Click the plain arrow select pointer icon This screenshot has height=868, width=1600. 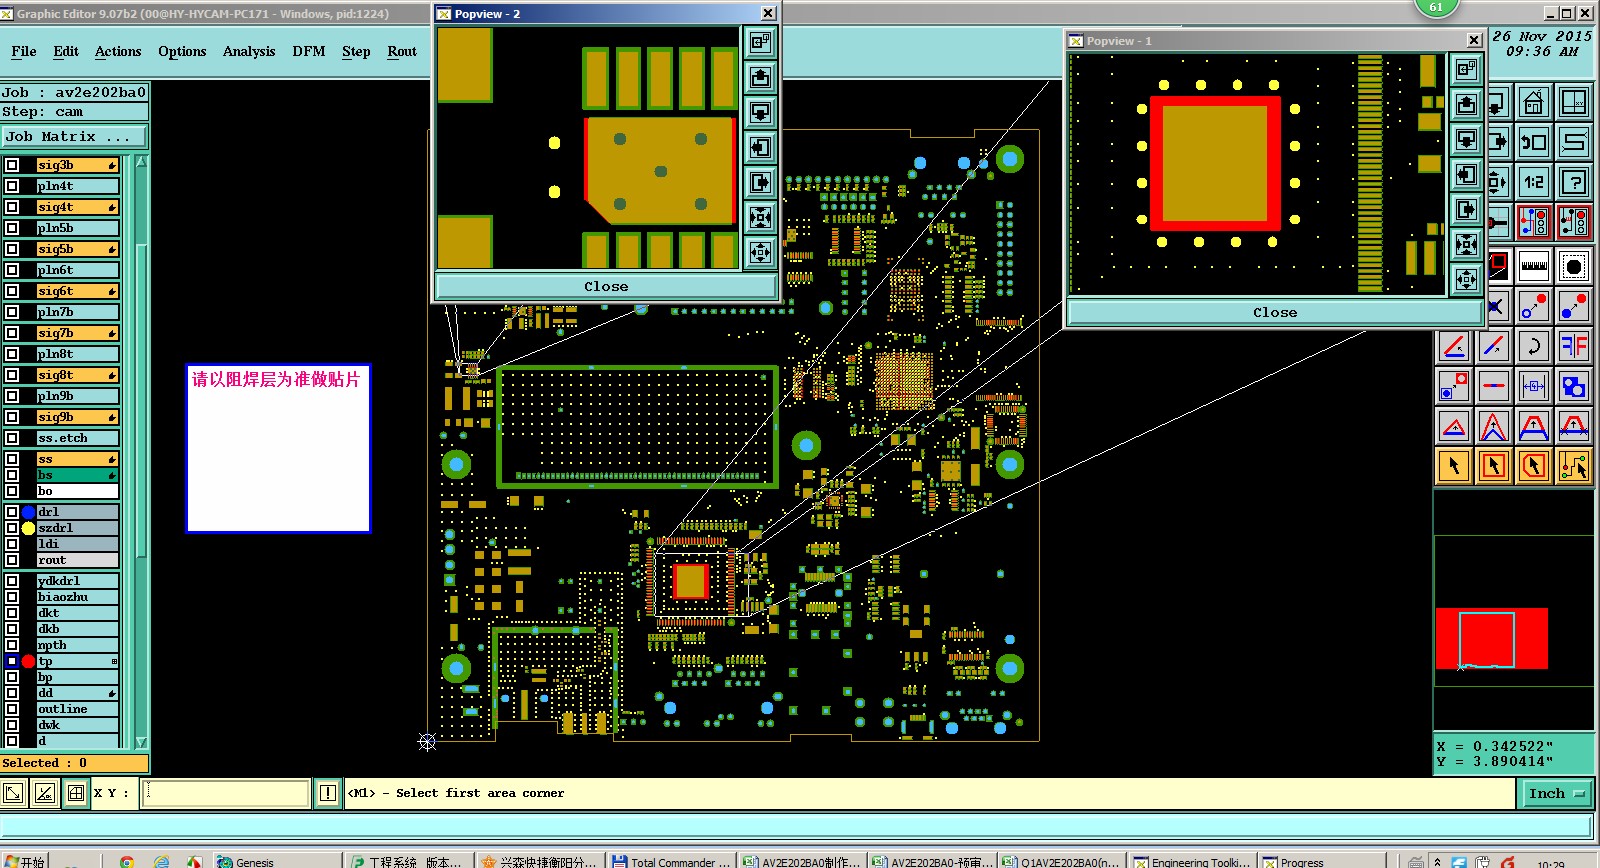point(1454,465)
